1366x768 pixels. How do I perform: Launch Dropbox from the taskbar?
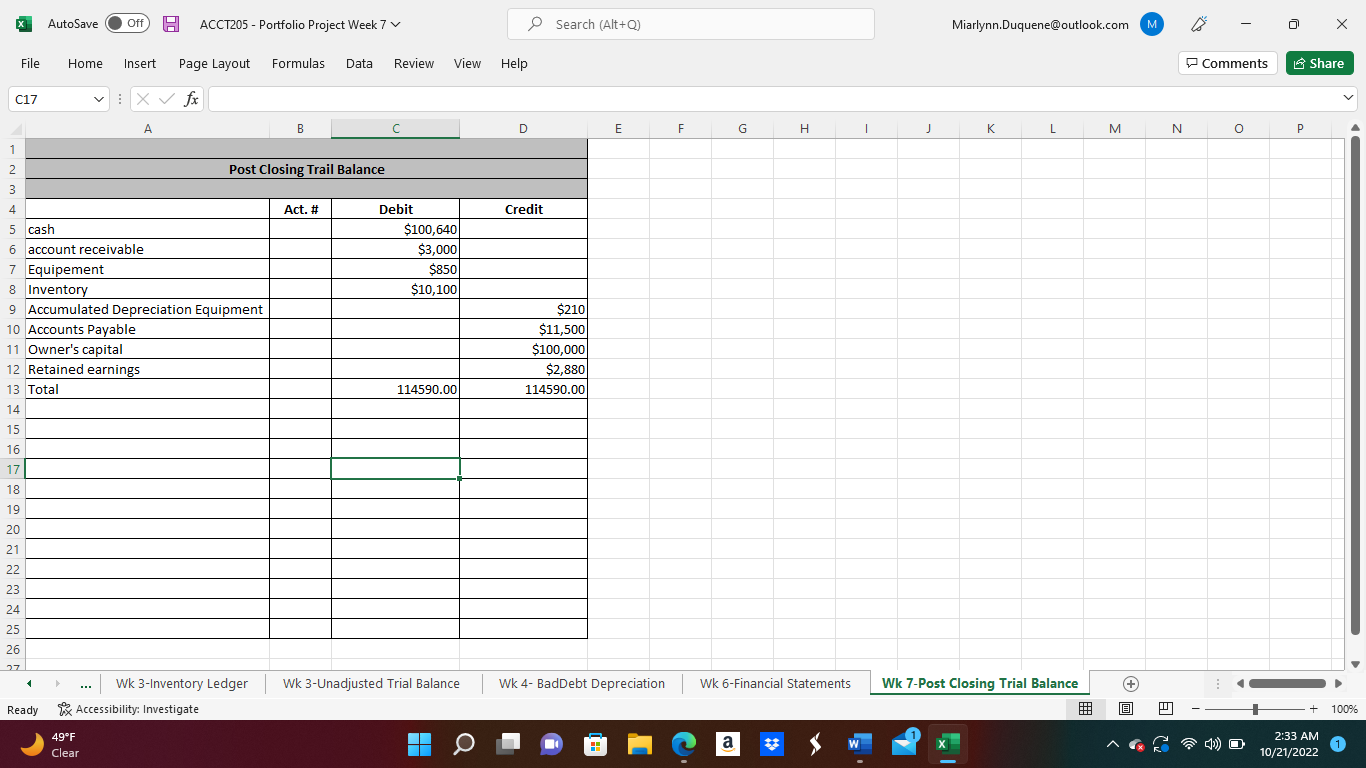pos(771,745)
